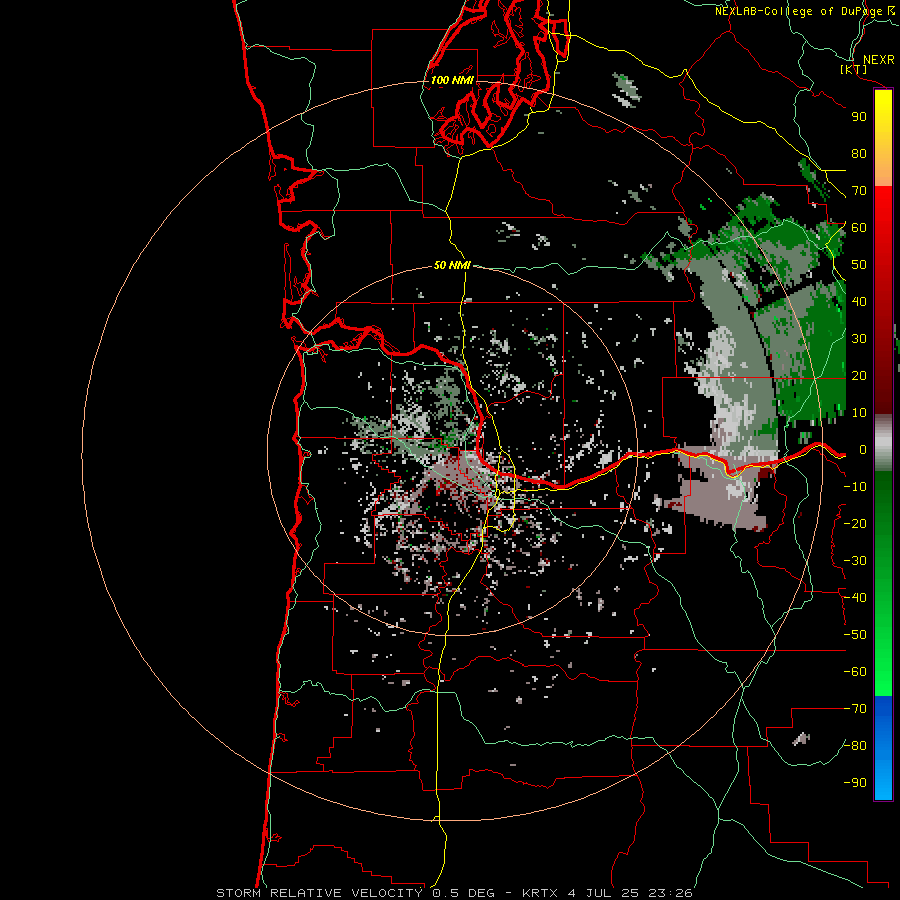Click the "-90" scale value
The height and width of the screenshot is (900, 900).
tap(855, 783)
